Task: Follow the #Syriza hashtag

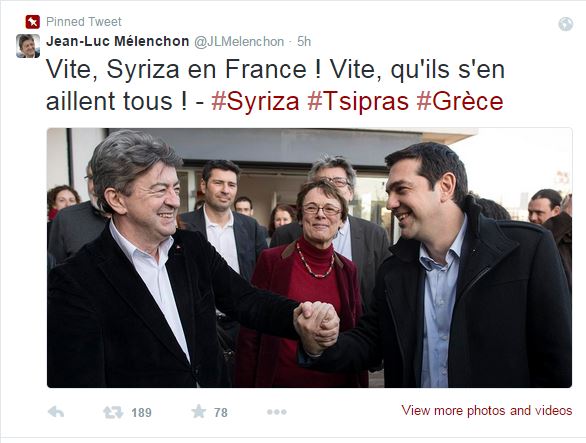Action: [255, 101]
